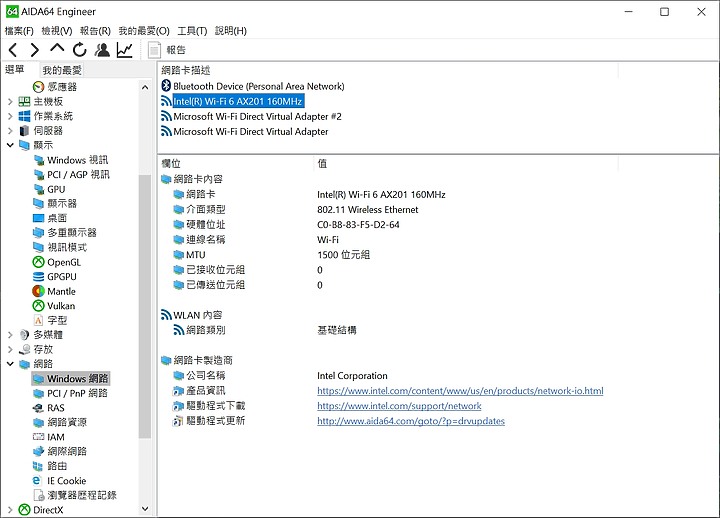
Task: Click the IAM icon in the tree
Action: [39, 437]
